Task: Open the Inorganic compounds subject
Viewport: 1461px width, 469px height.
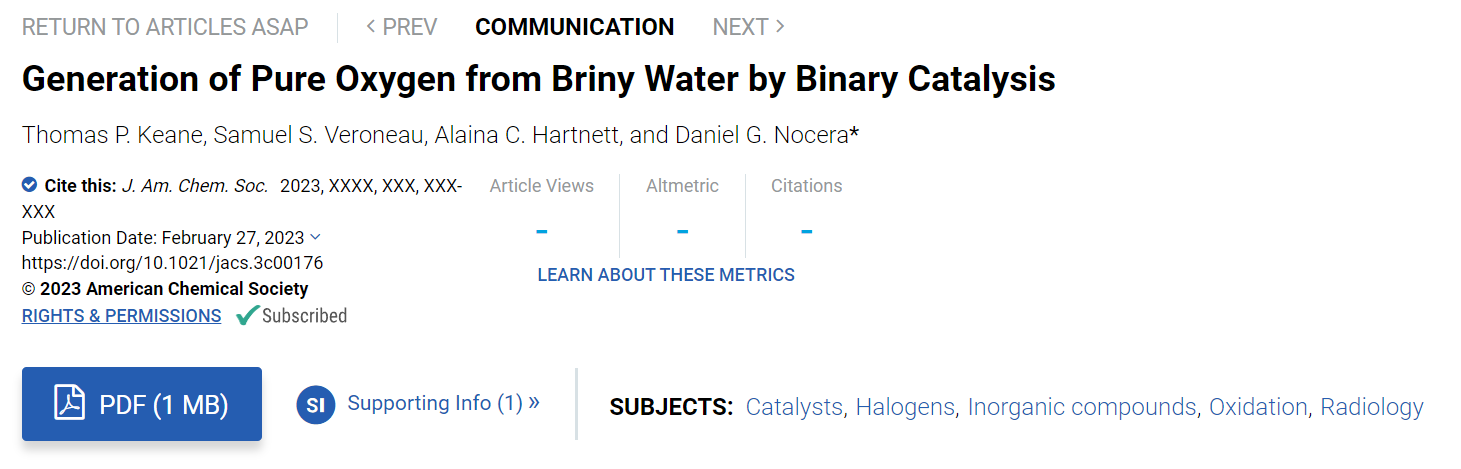Action: coord(1081,407)
